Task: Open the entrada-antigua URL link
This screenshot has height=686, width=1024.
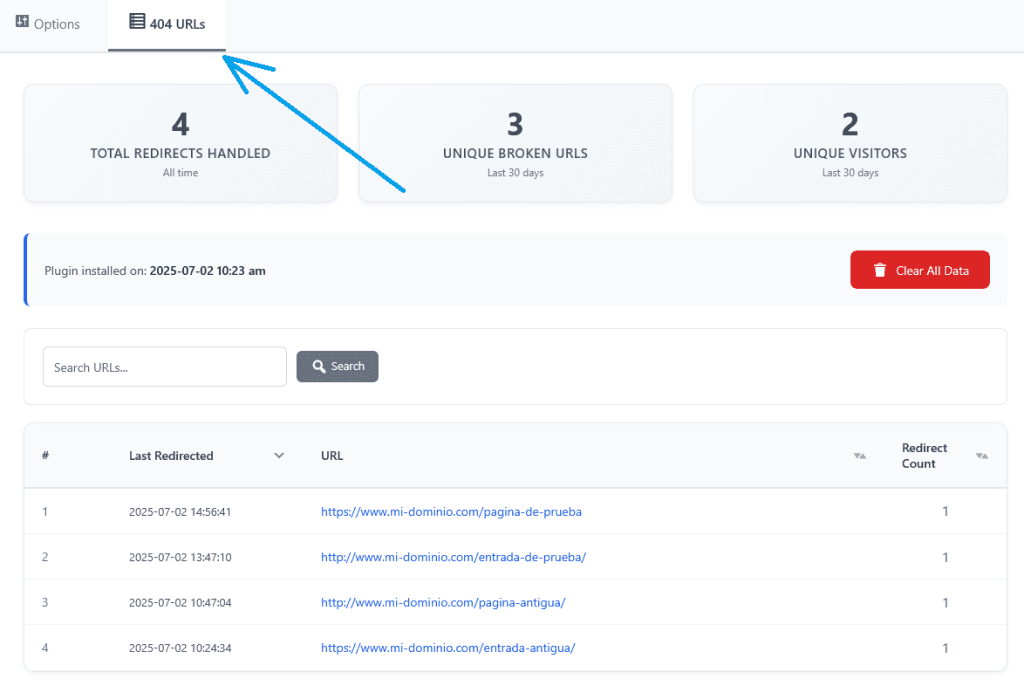Action: click(x=448, y=648)
